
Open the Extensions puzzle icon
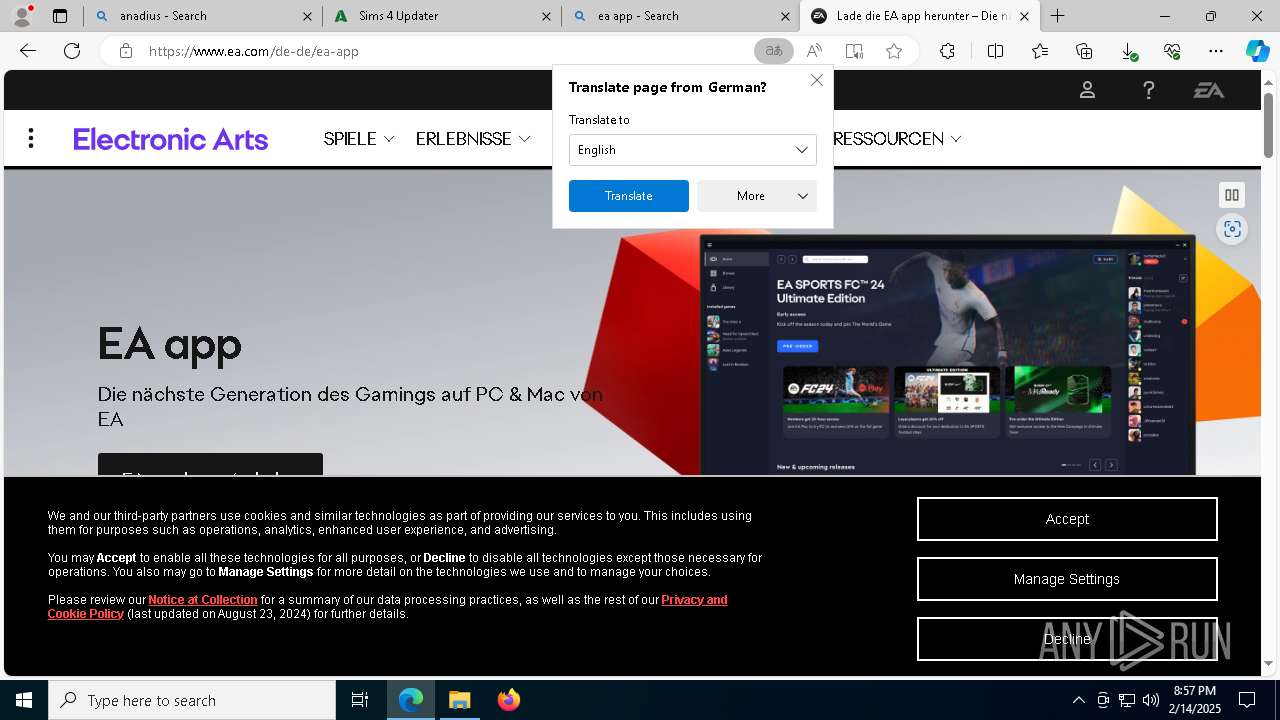coord(947,51)
